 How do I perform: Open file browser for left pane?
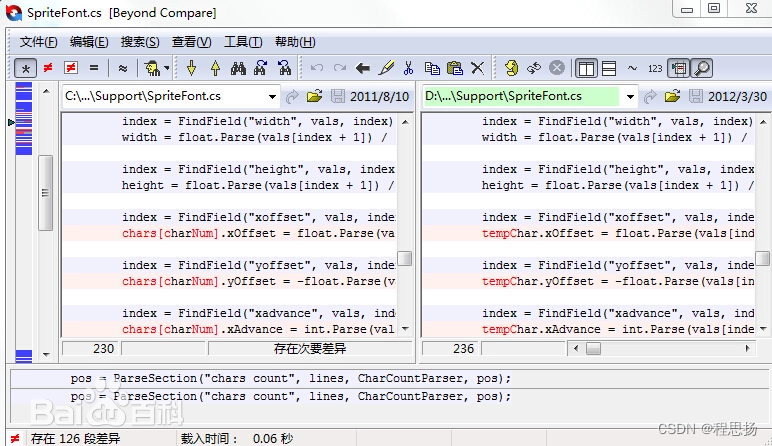click(315, 96)
